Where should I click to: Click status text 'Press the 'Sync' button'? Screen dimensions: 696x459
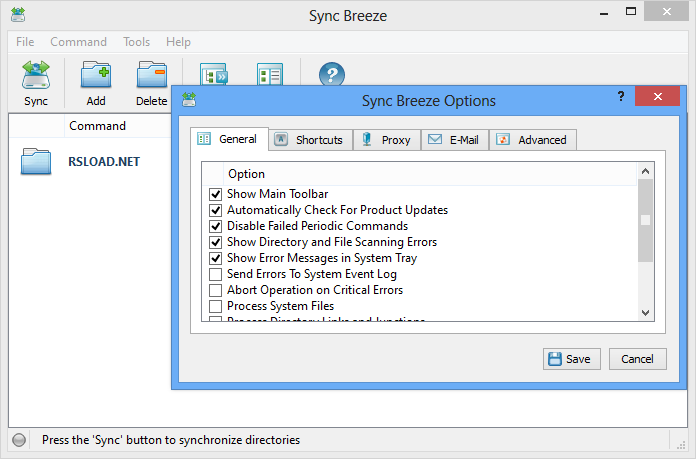pyautogui.click(x=171, y=440)
